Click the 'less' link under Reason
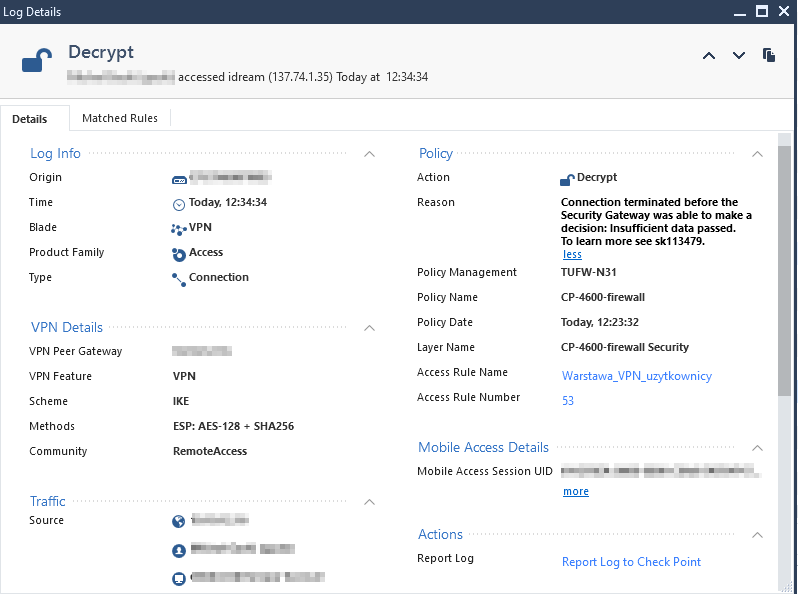Viewport: 798px width, 594px height. tap(572, 254)
